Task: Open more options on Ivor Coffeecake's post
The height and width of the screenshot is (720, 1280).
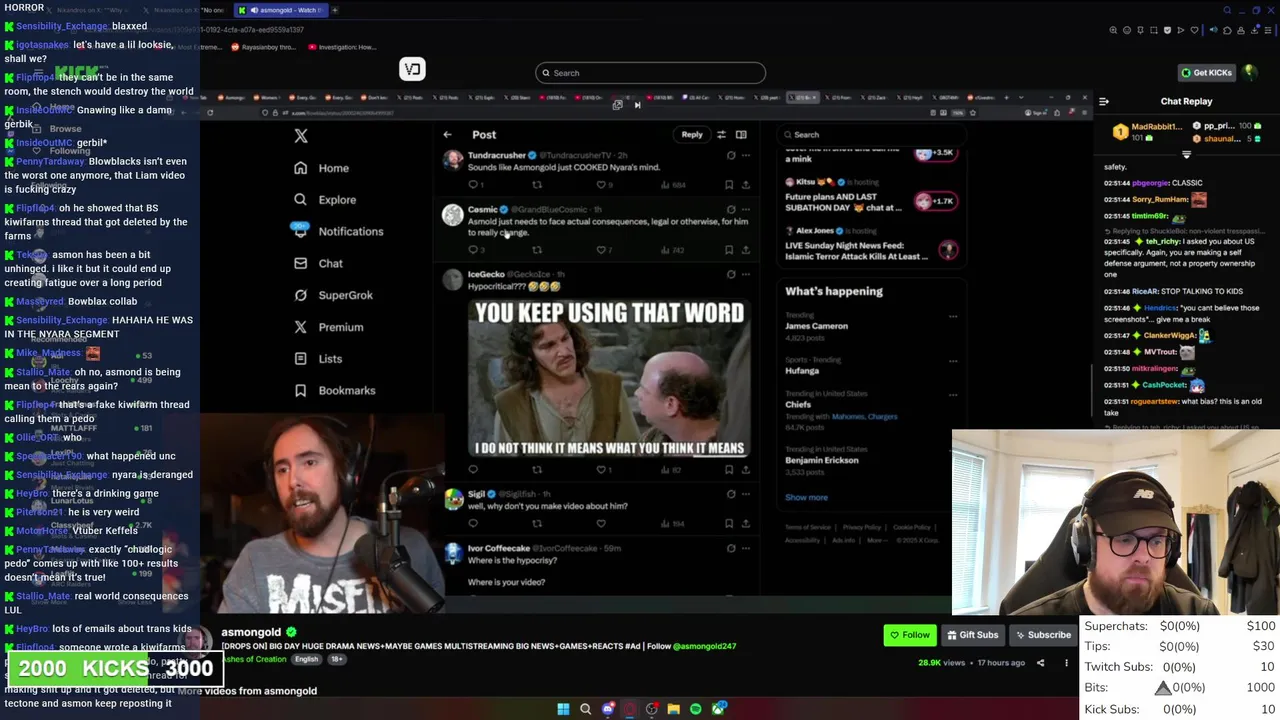Action: point(746,548)
